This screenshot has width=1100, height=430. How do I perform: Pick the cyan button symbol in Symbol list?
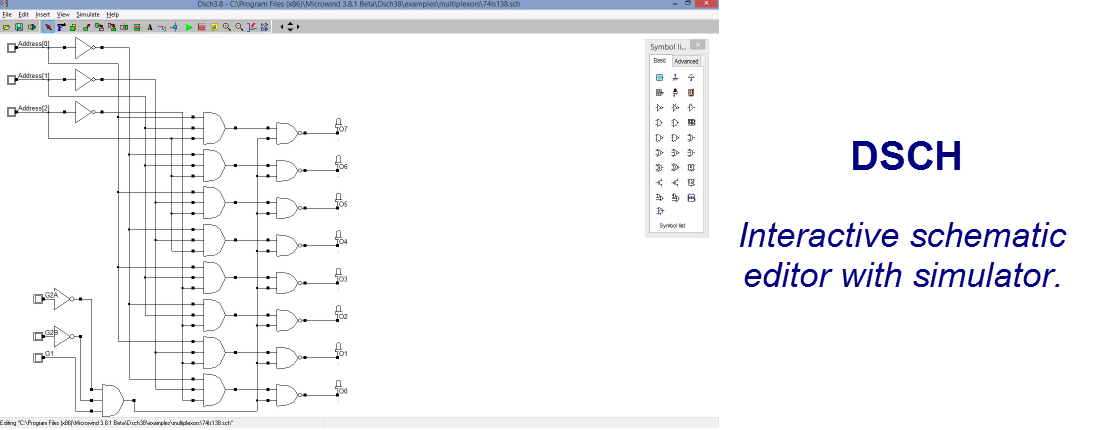click(x=659, y=78)
